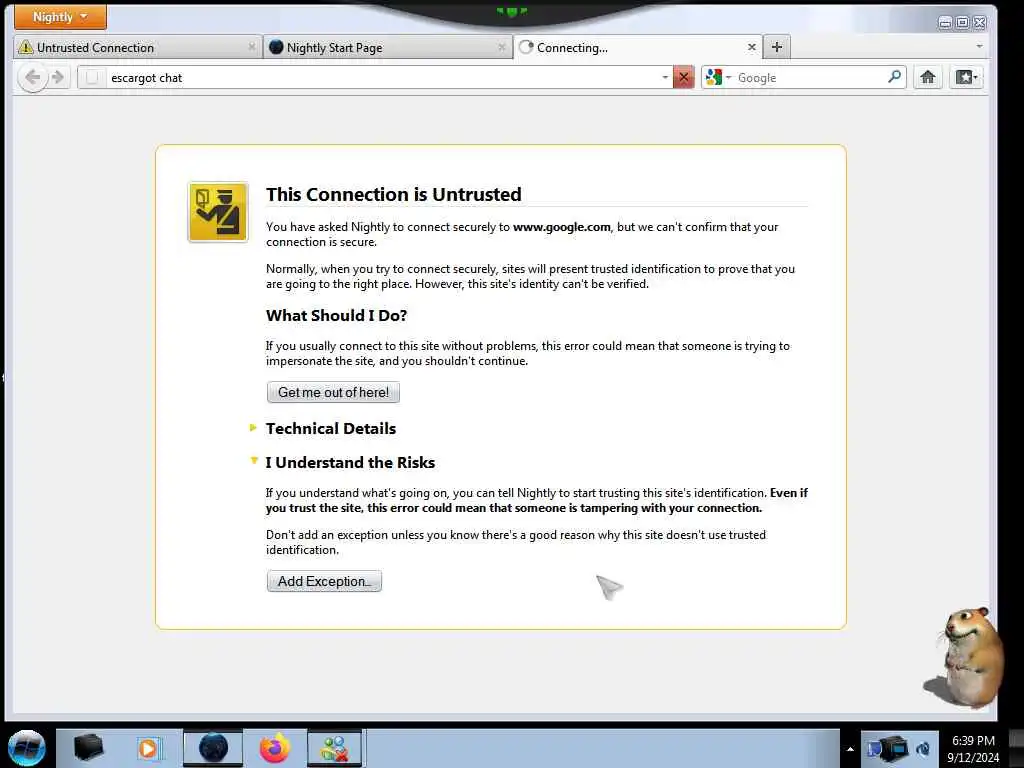Stop loading with the red X button

click(684, 78)
